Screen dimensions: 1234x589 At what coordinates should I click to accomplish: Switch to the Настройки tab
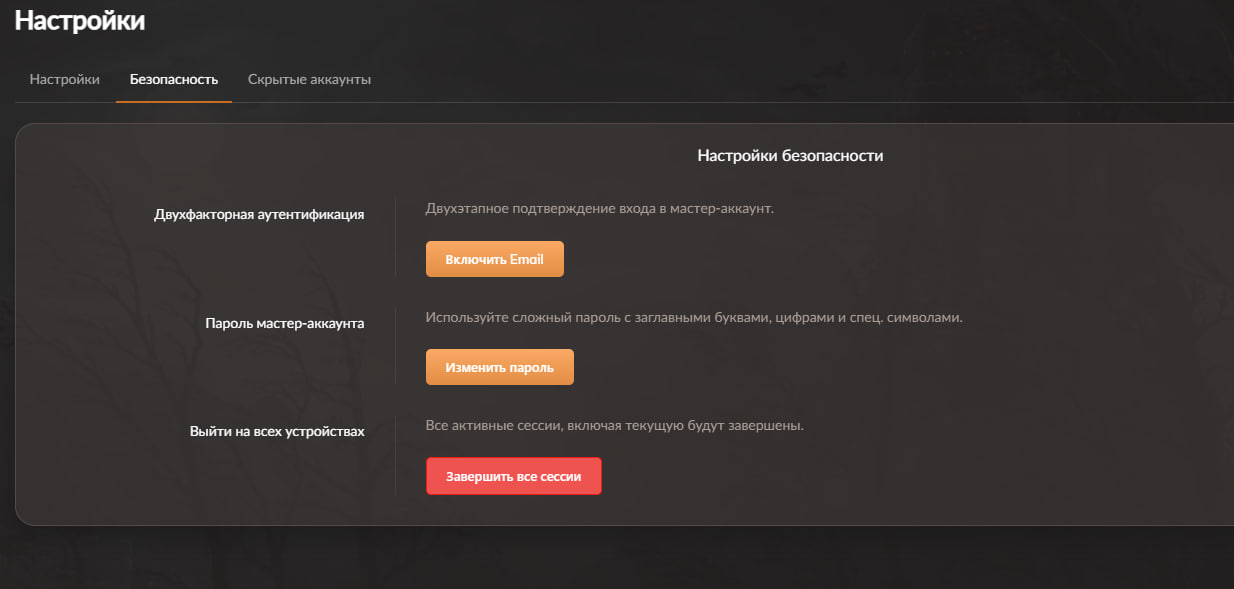[65, 79]
